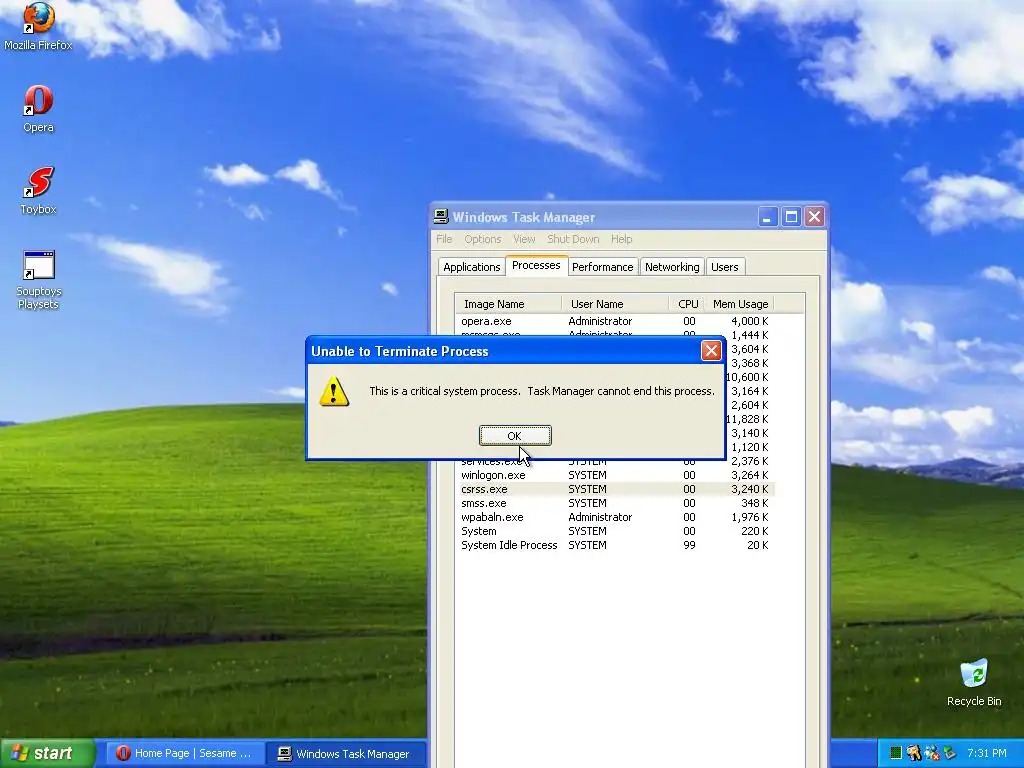The width and height of the screenshot is (1024, 768).
Task: Select the wpabaln.exe process row
Action: [615, 517]
